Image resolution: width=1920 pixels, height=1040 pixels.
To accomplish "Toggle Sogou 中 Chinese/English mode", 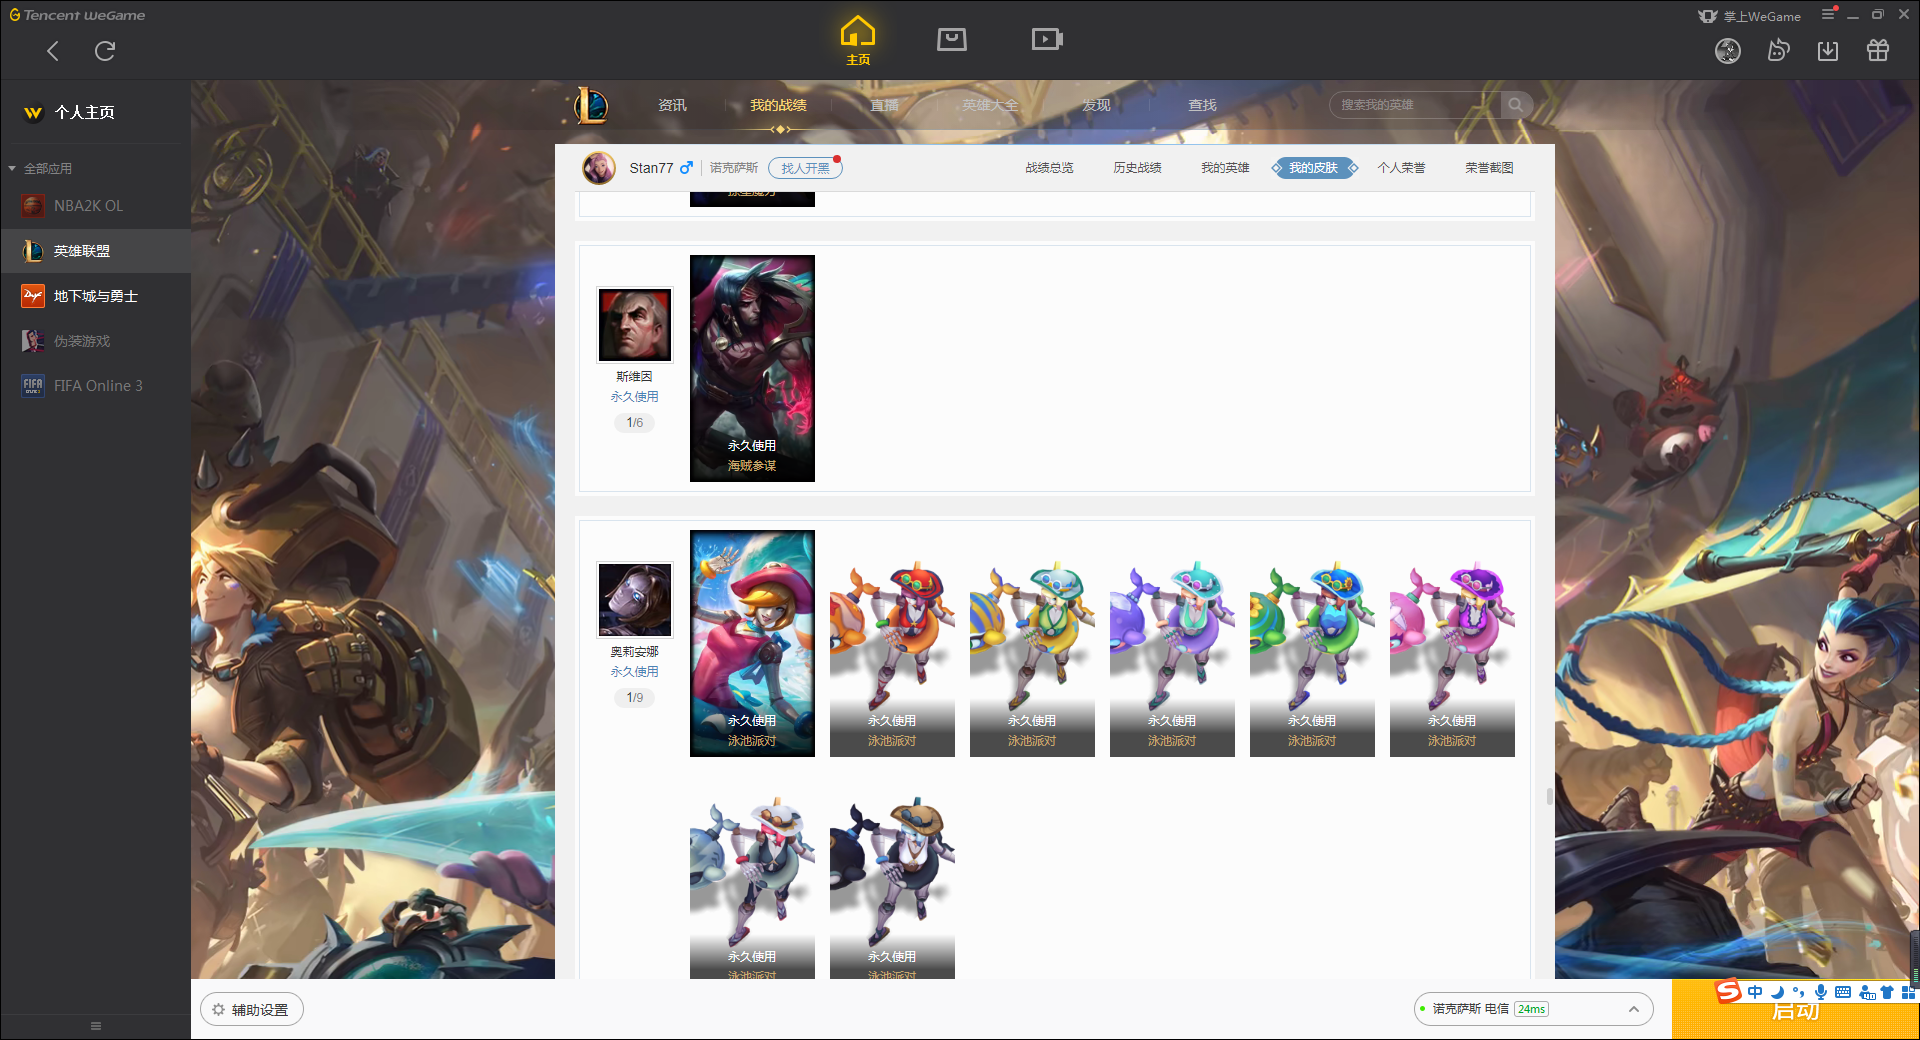I will [x=1755, y=992].
